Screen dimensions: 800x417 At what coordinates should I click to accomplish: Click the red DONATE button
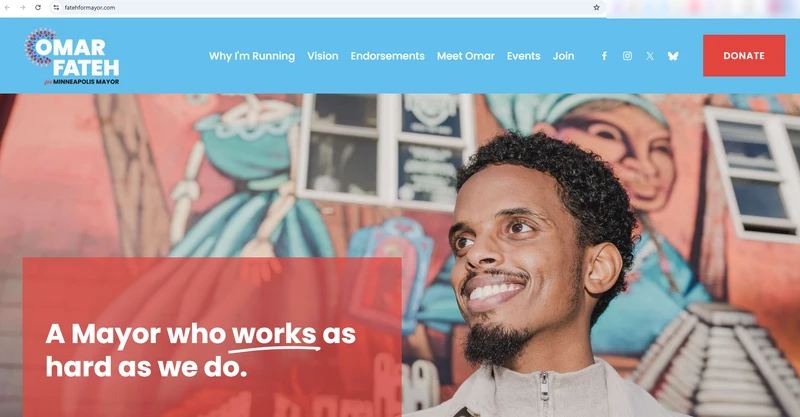[744, 56]
